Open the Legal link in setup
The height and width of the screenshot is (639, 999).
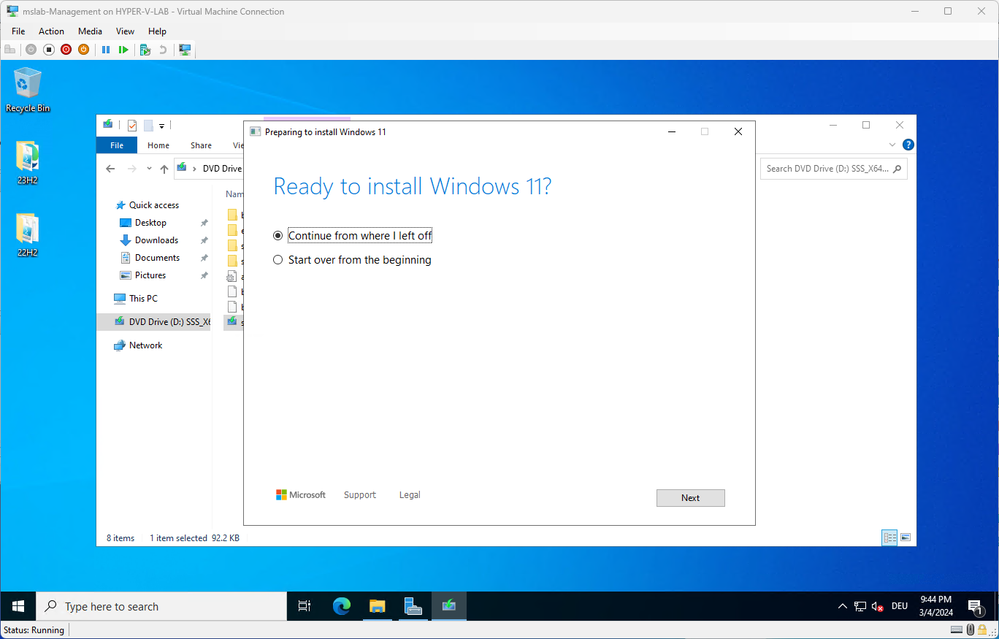click(x=410, y=495)
